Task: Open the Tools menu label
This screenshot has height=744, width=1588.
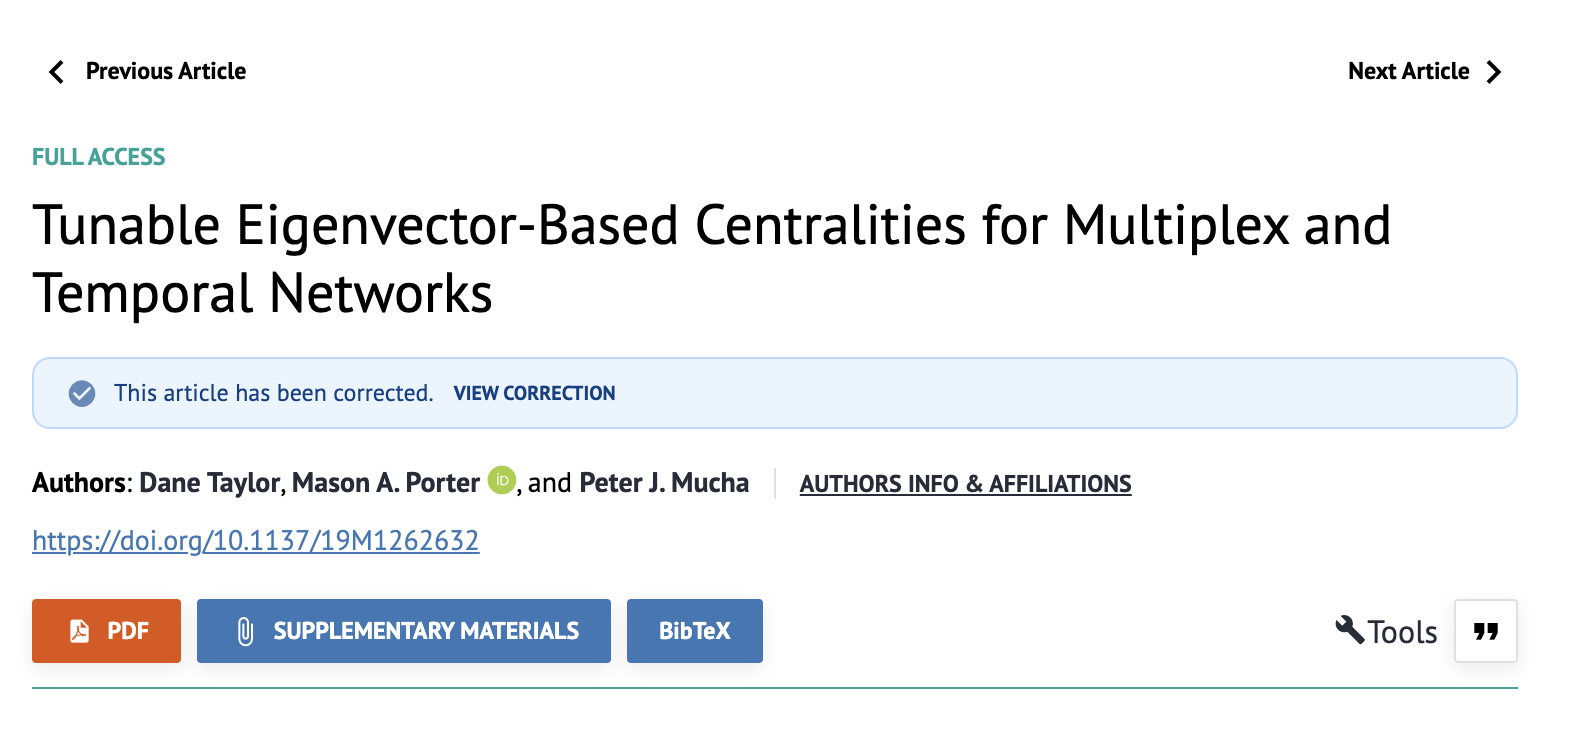Action: tap(1402, 632)
